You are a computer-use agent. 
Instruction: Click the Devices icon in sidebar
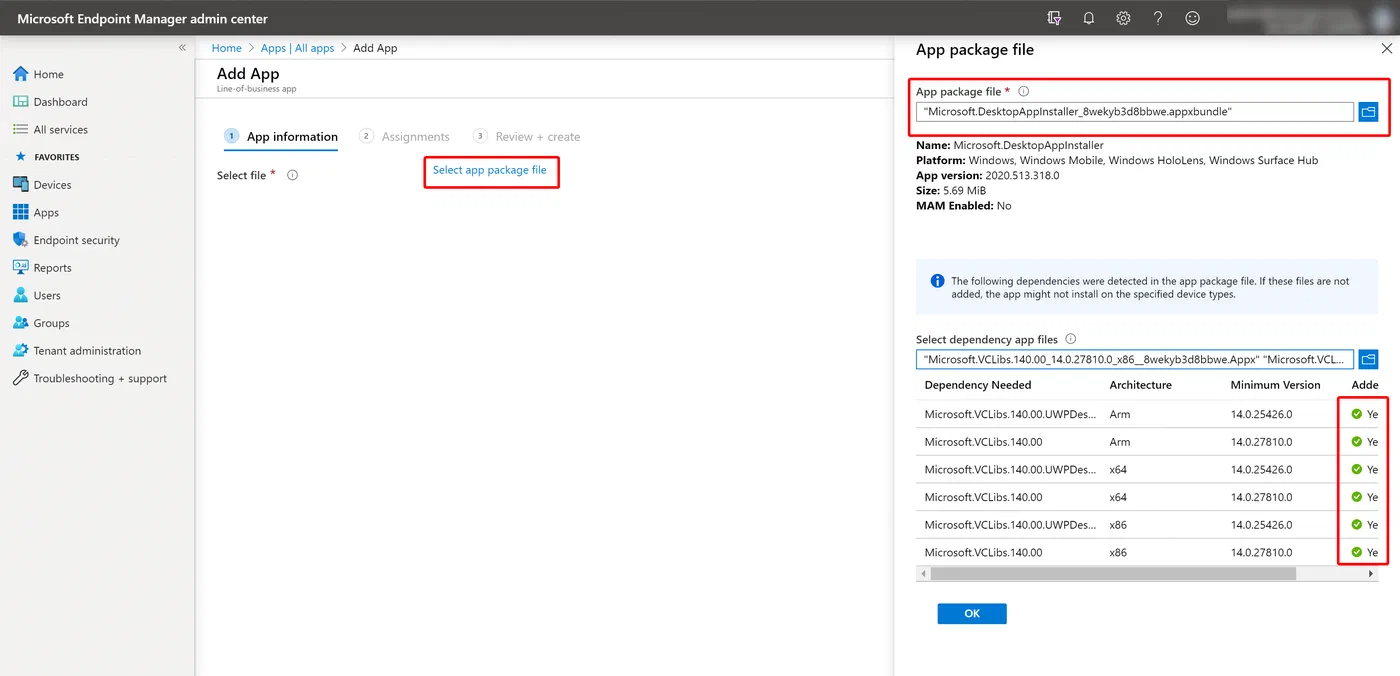click(20, 184)
